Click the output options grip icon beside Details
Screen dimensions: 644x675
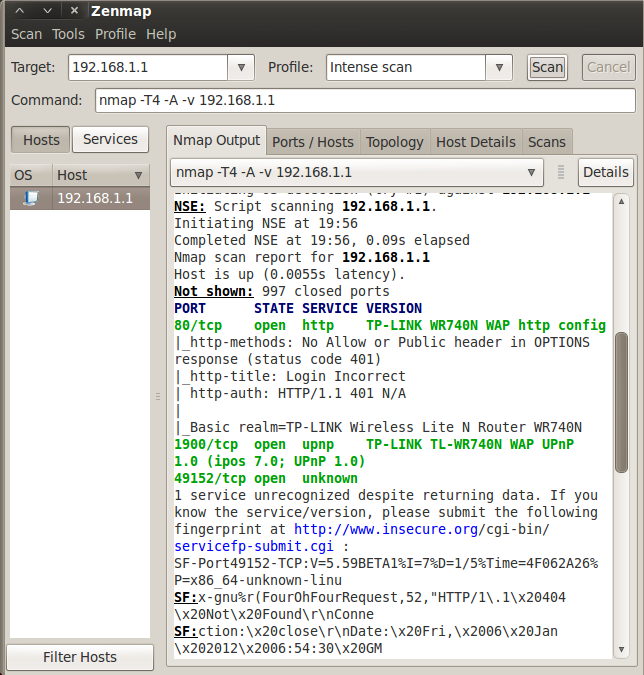click(x=561, y=172)
